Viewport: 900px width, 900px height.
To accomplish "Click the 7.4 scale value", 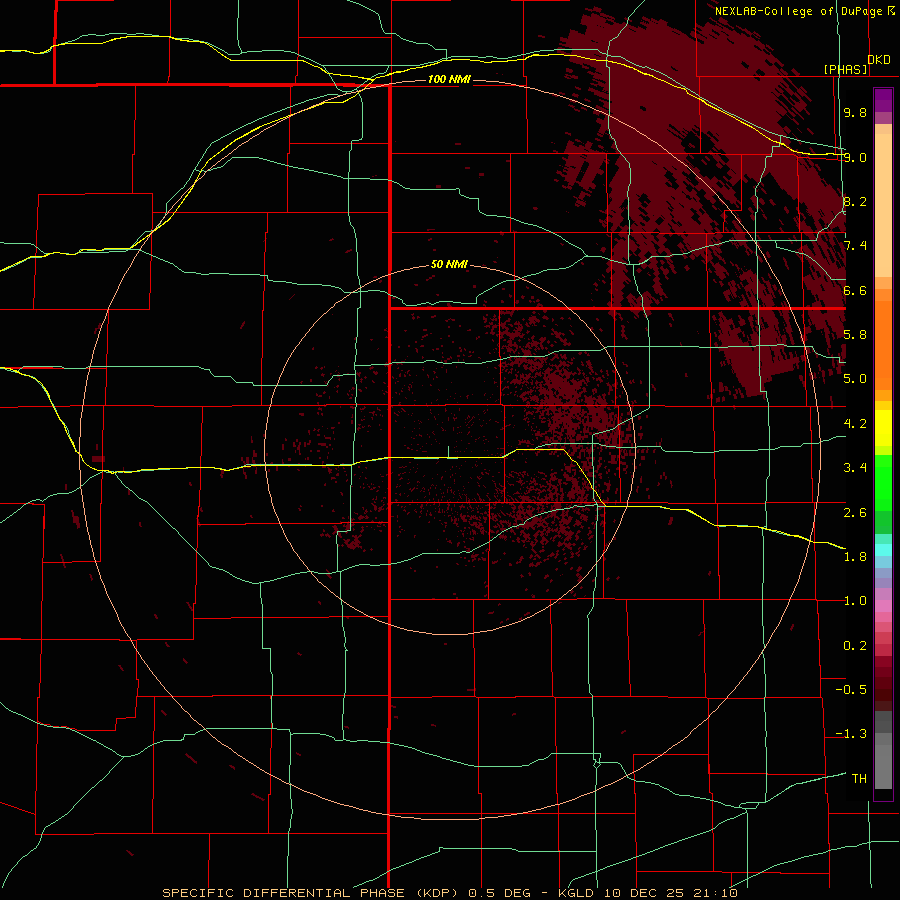I will point(855,246).
